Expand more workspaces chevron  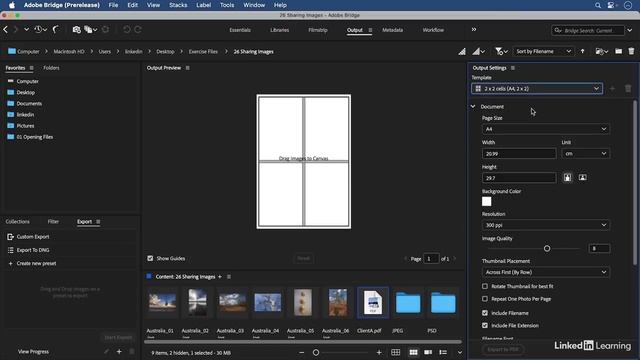473,29
